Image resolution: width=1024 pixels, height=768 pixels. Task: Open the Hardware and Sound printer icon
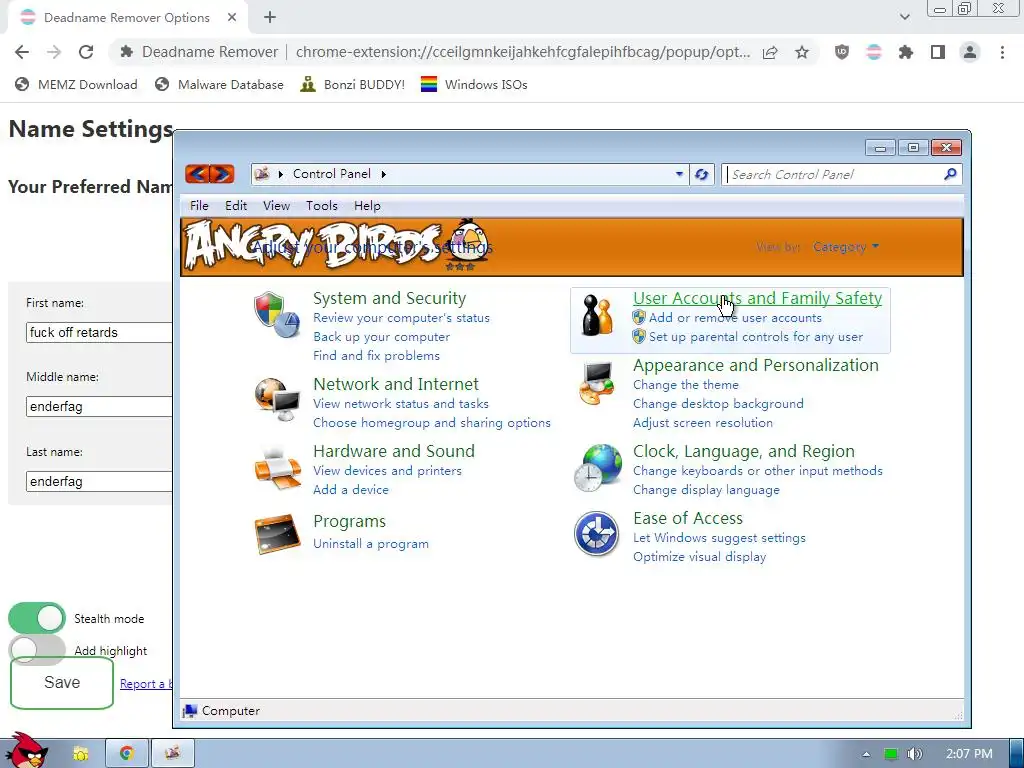[x=277, y=468]
